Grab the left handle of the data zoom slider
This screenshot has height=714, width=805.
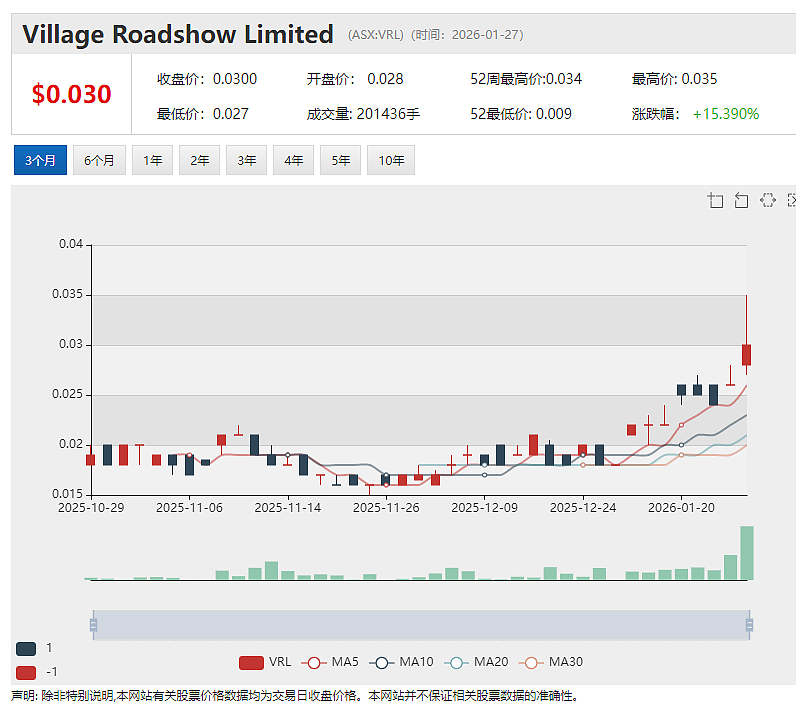[x=93, y=625]
